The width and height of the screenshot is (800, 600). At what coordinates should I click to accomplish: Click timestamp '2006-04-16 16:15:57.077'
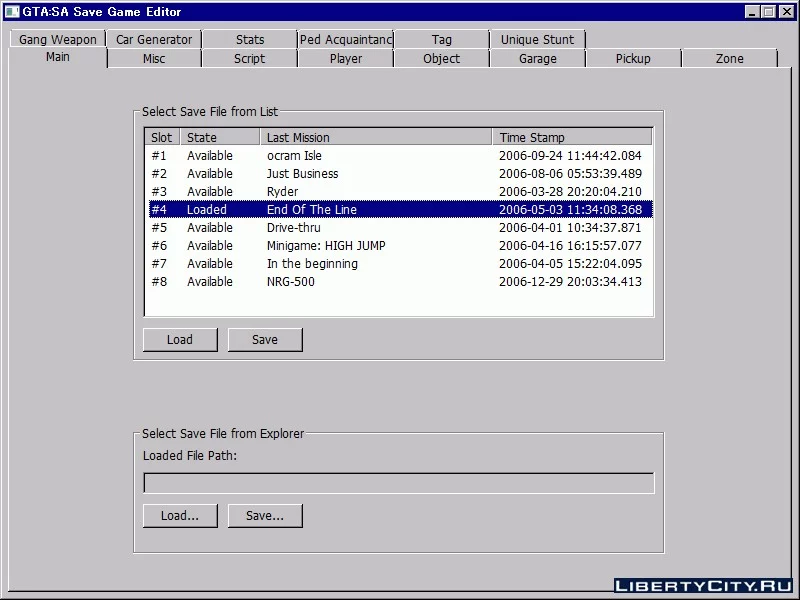(570, 245)
